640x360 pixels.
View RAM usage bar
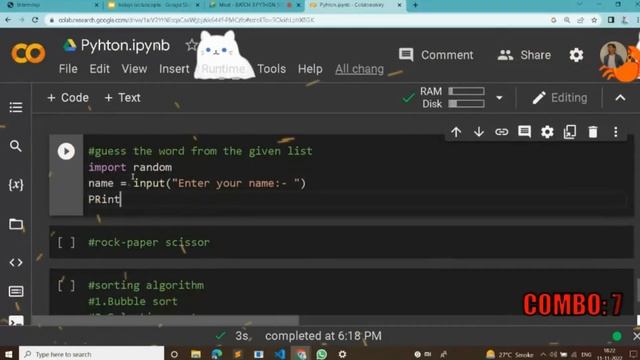point(466,91)
